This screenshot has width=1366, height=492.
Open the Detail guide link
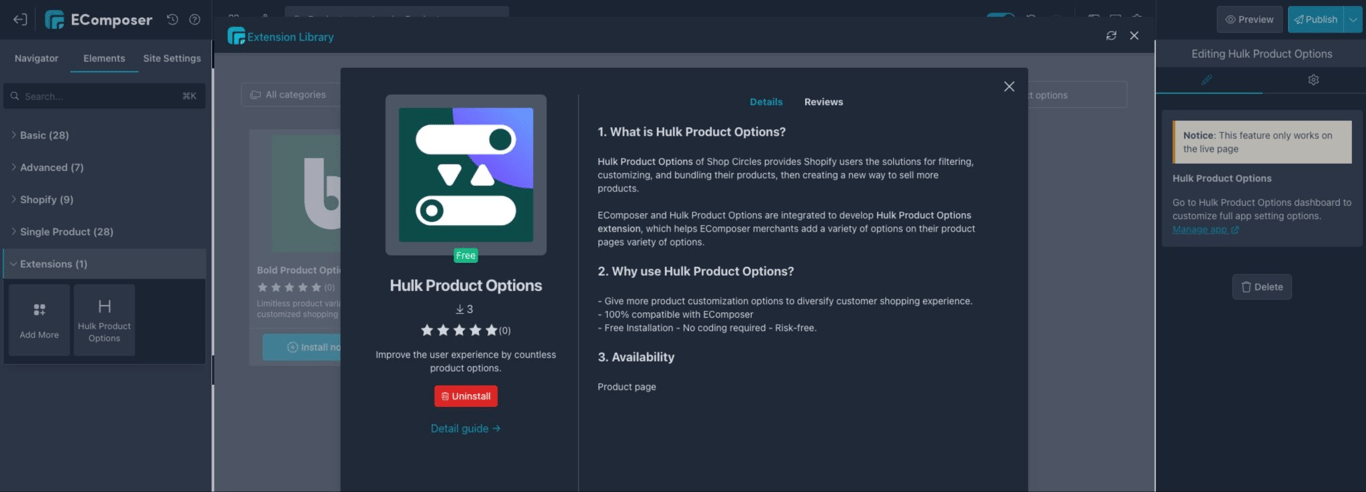tap(466, 428)
